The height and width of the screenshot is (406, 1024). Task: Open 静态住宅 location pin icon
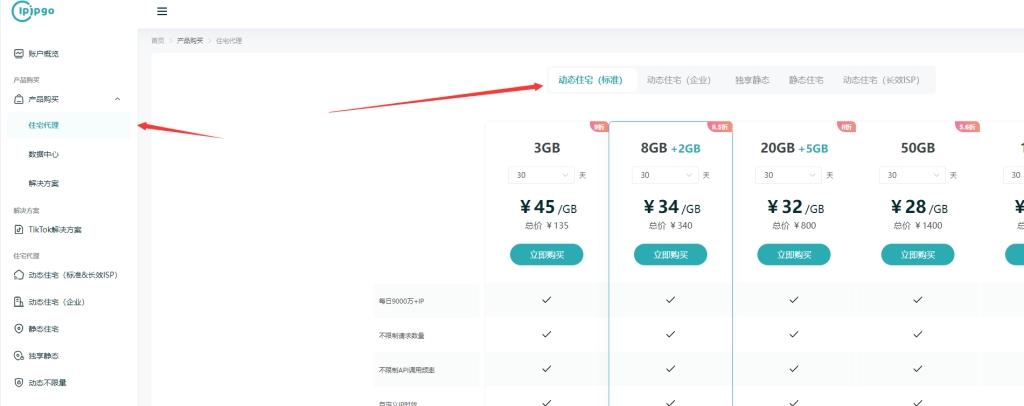[18, 329]
